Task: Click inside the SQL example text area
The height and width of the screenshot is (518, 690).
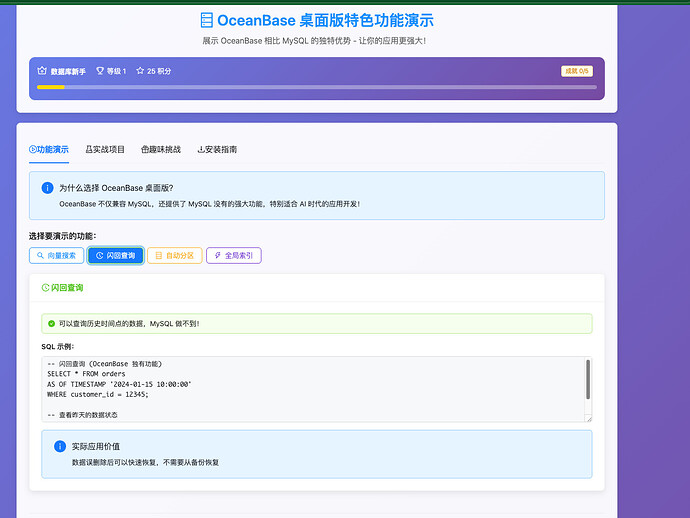Action: click(316, 389)
